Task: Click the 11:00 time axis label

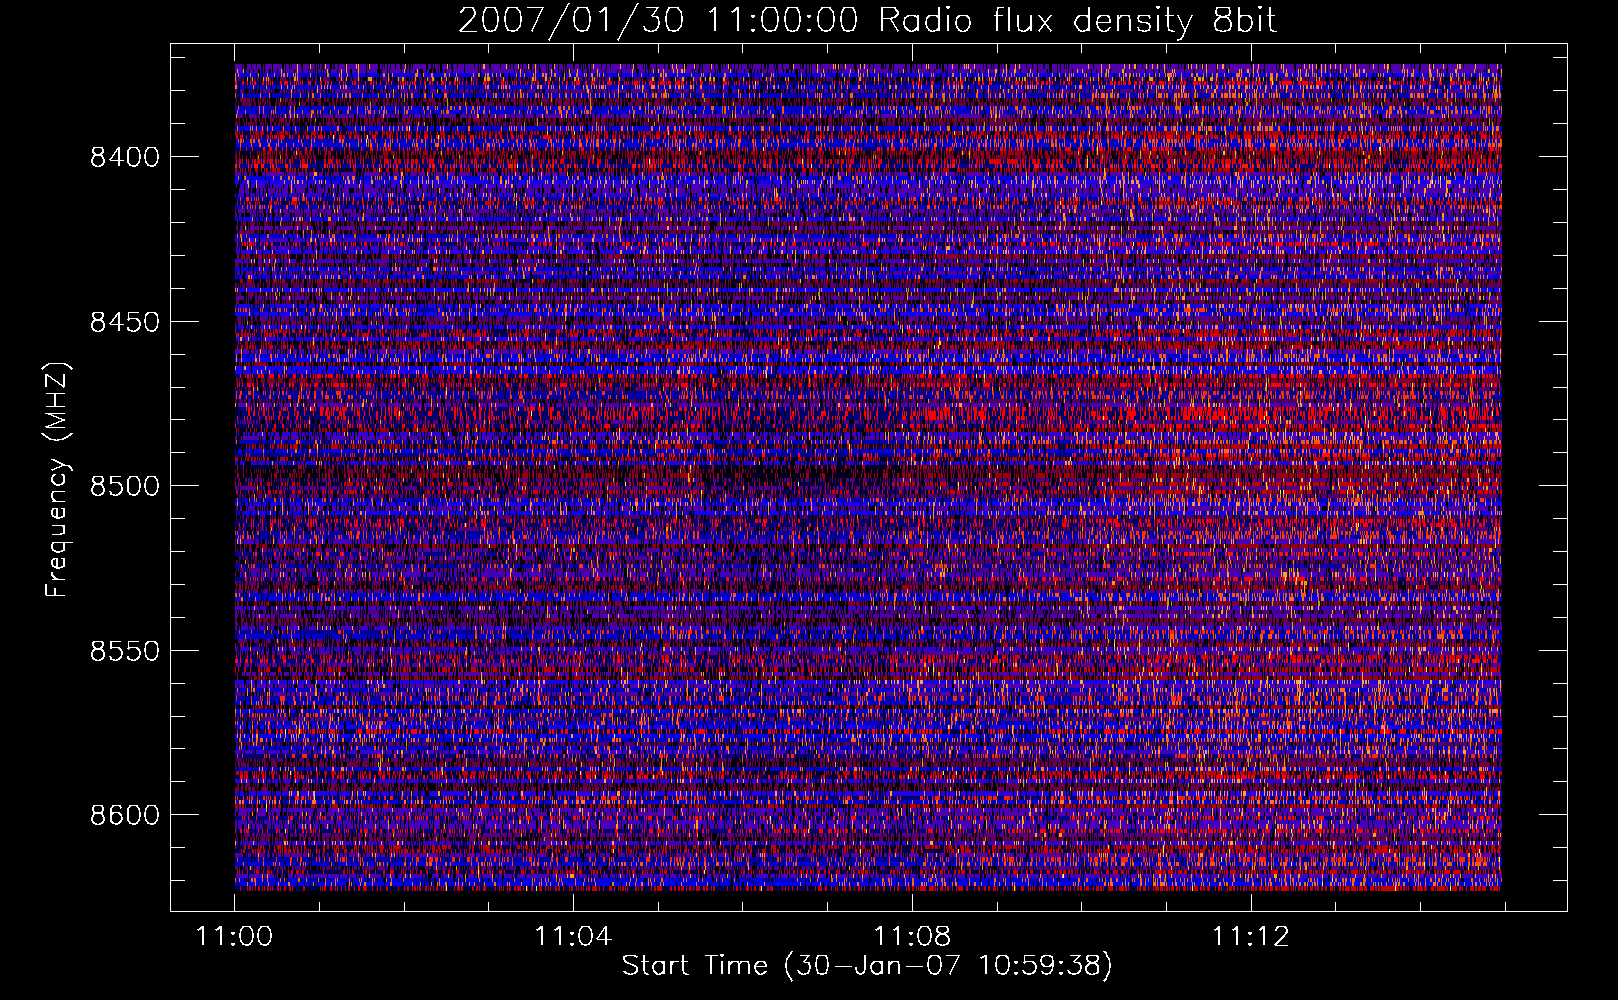Action: click(234, 937)
